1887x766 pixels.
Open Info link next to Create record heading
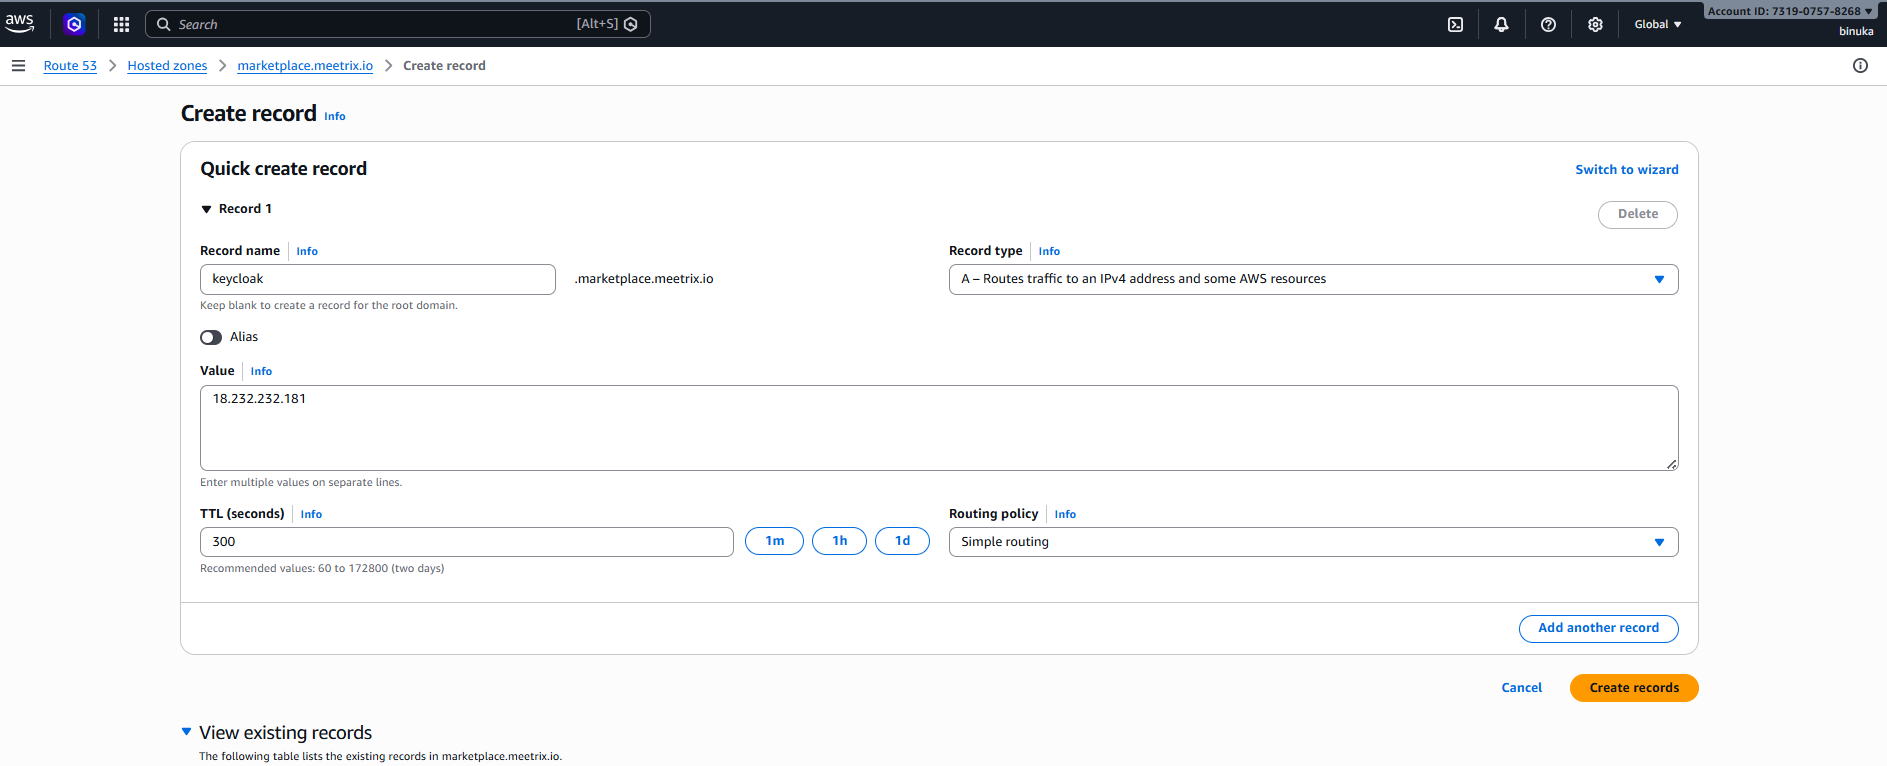[x=334, y=116]
